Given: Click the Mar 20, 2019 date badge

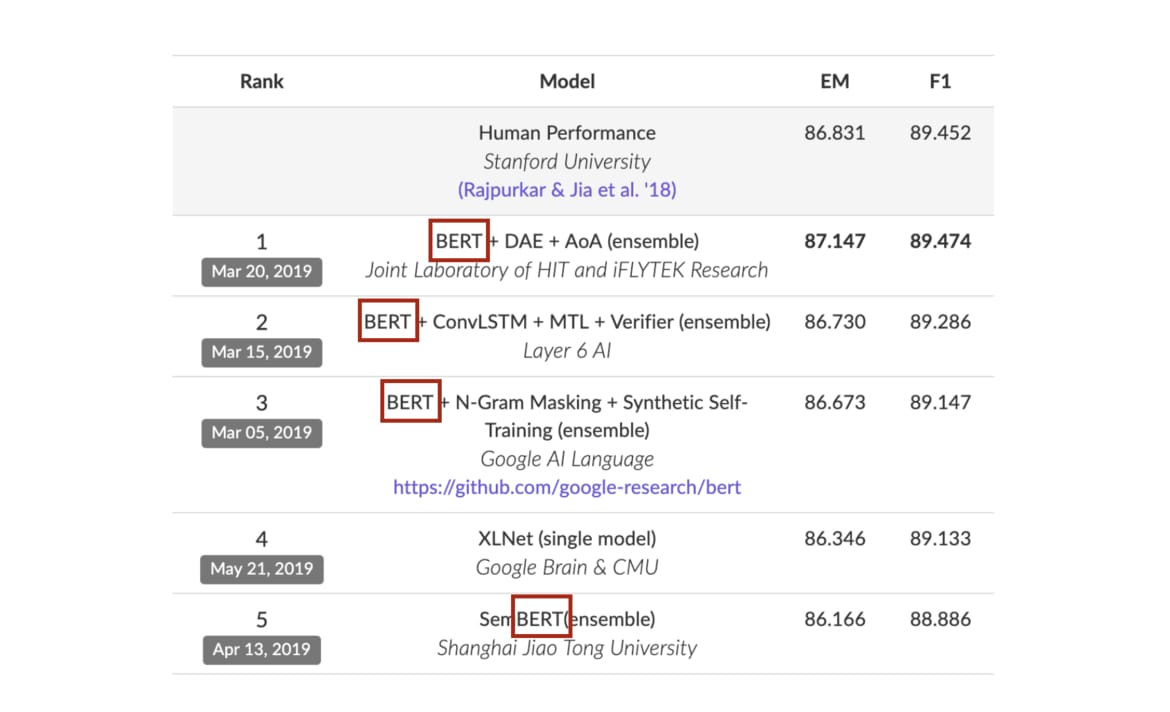Looking at the screenshot, I should click(262, 271).
